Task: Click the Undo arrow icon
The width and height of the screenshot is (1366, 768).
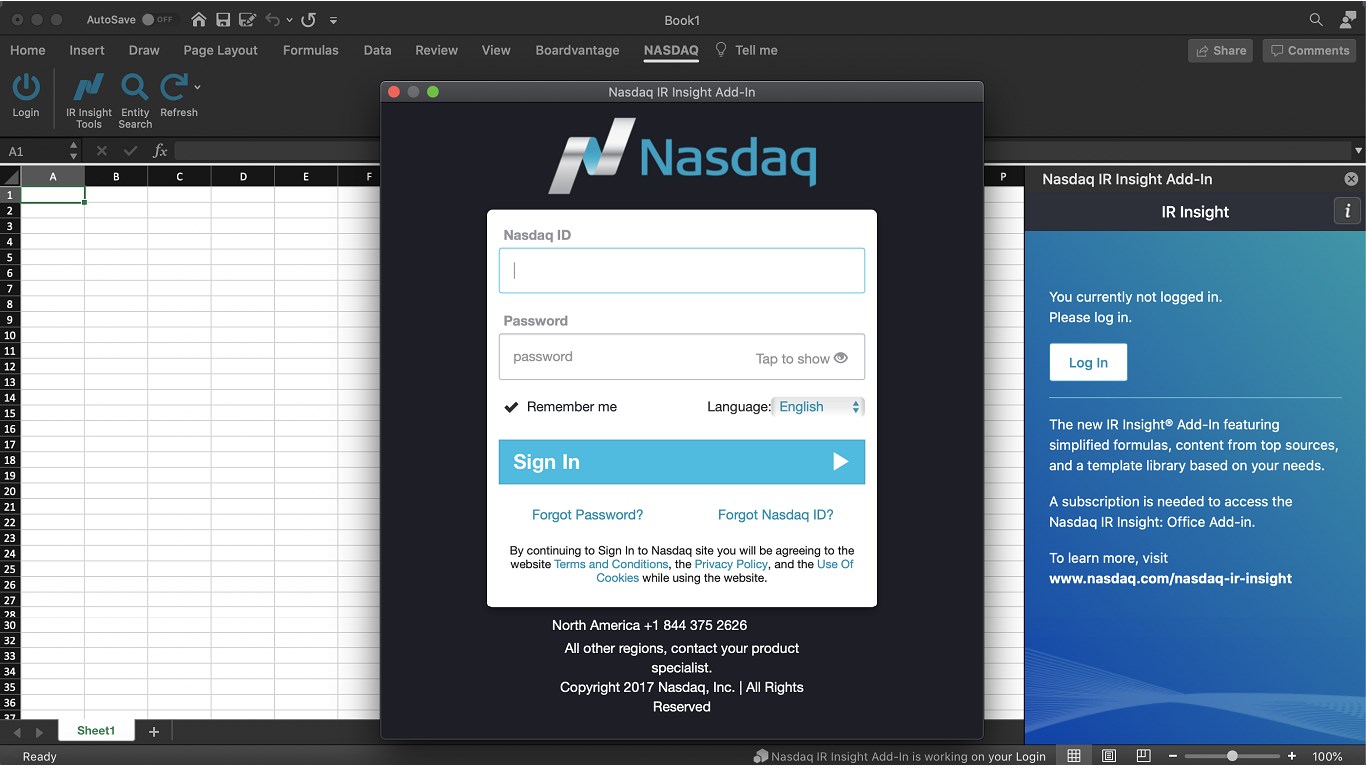Action: pyautogui.click(x=273, y=20)
